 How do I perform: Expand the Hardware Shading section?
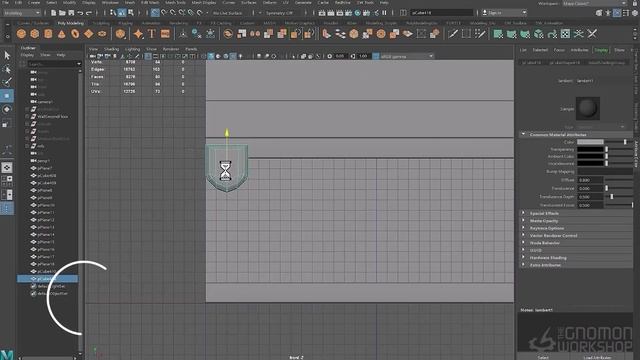click(x=523, y=258)
